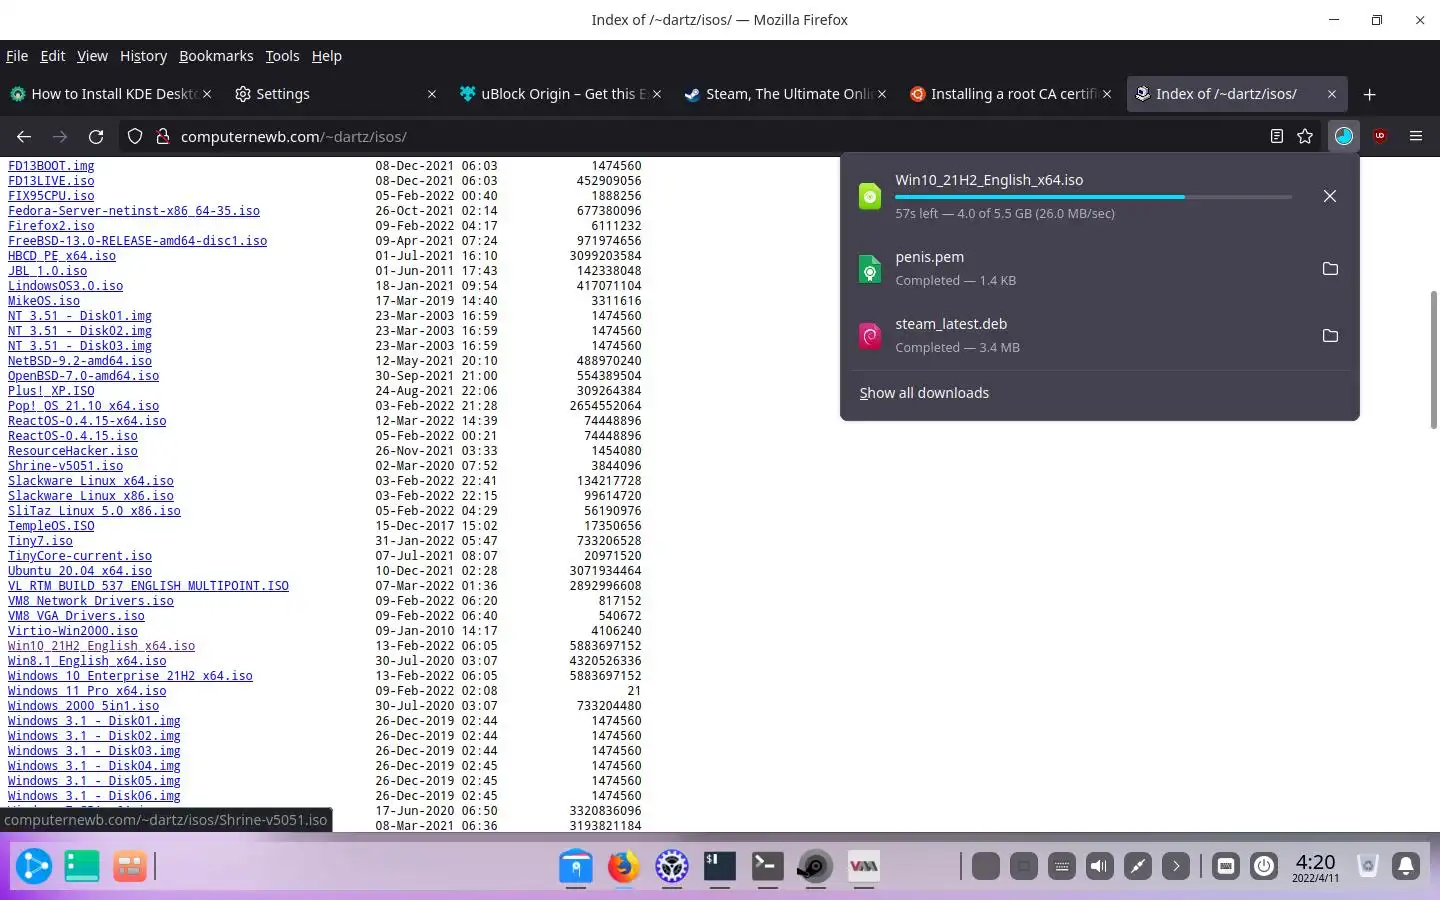
Task: Open the Tiny7.iso link
Action: click(40, 541)
